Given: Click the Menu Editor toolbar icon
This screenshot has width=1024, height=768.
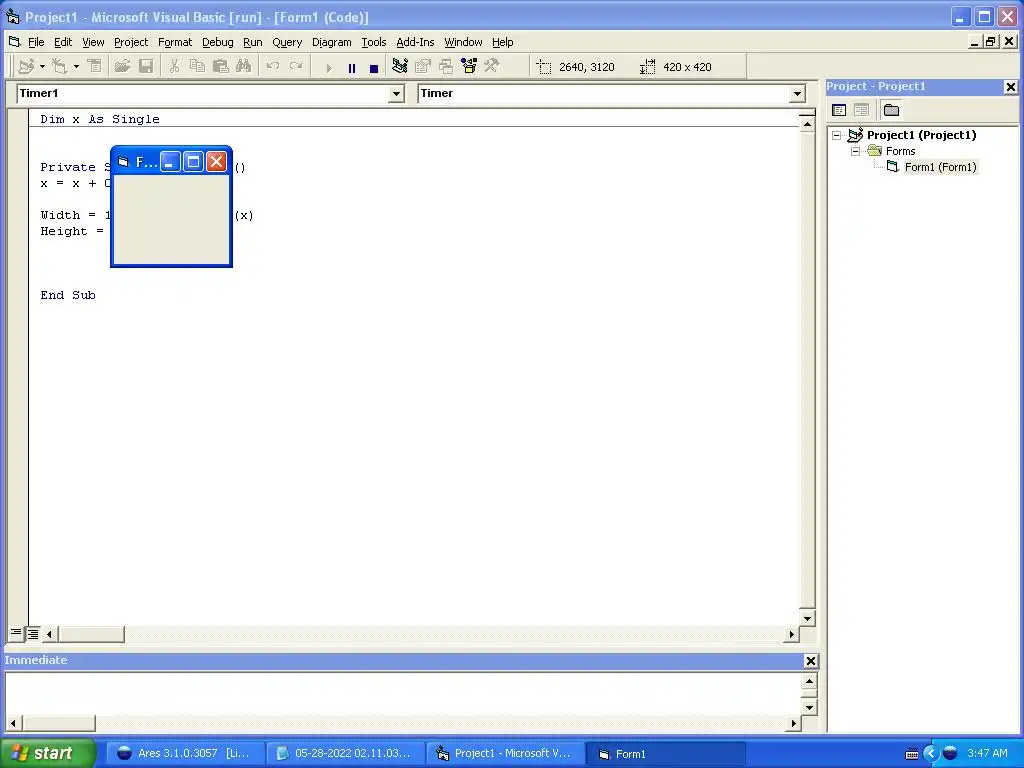Looking at the screenshot, I should pos(94,67).
